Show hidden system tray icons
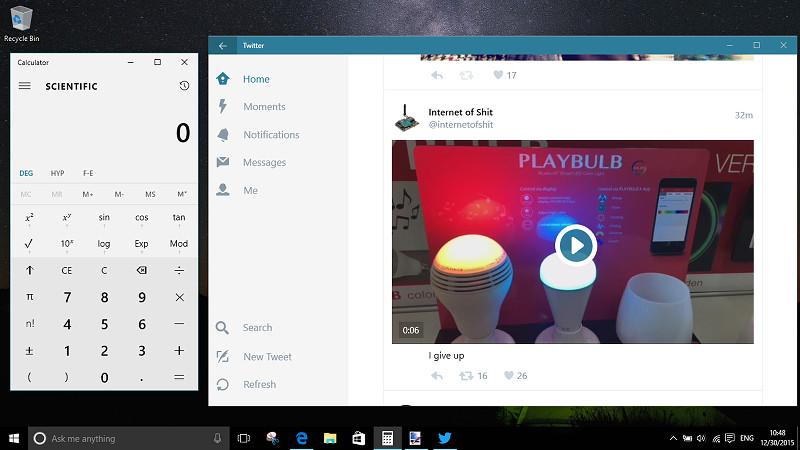800x450 pixels. pos(673,438)
